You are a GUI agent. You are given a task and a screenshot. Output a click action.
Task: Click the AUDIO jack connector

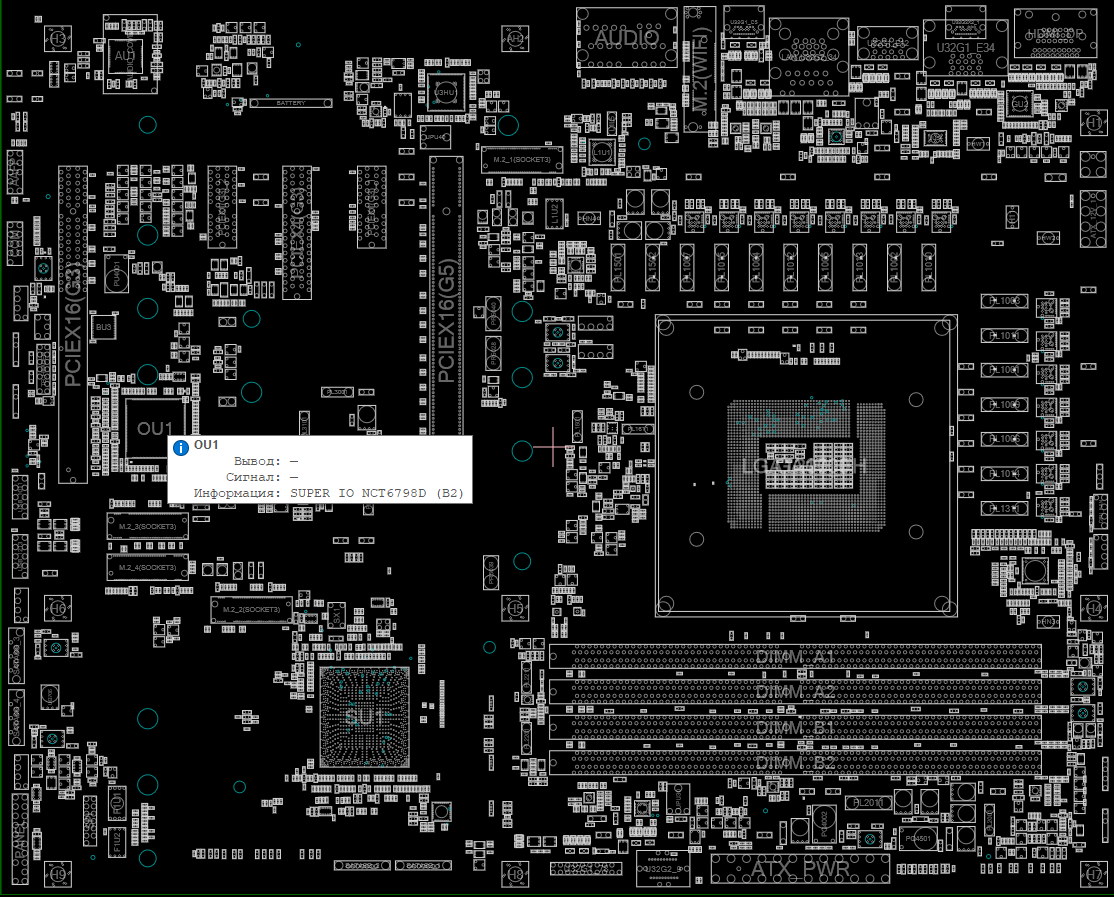click(x=627, y=38)
